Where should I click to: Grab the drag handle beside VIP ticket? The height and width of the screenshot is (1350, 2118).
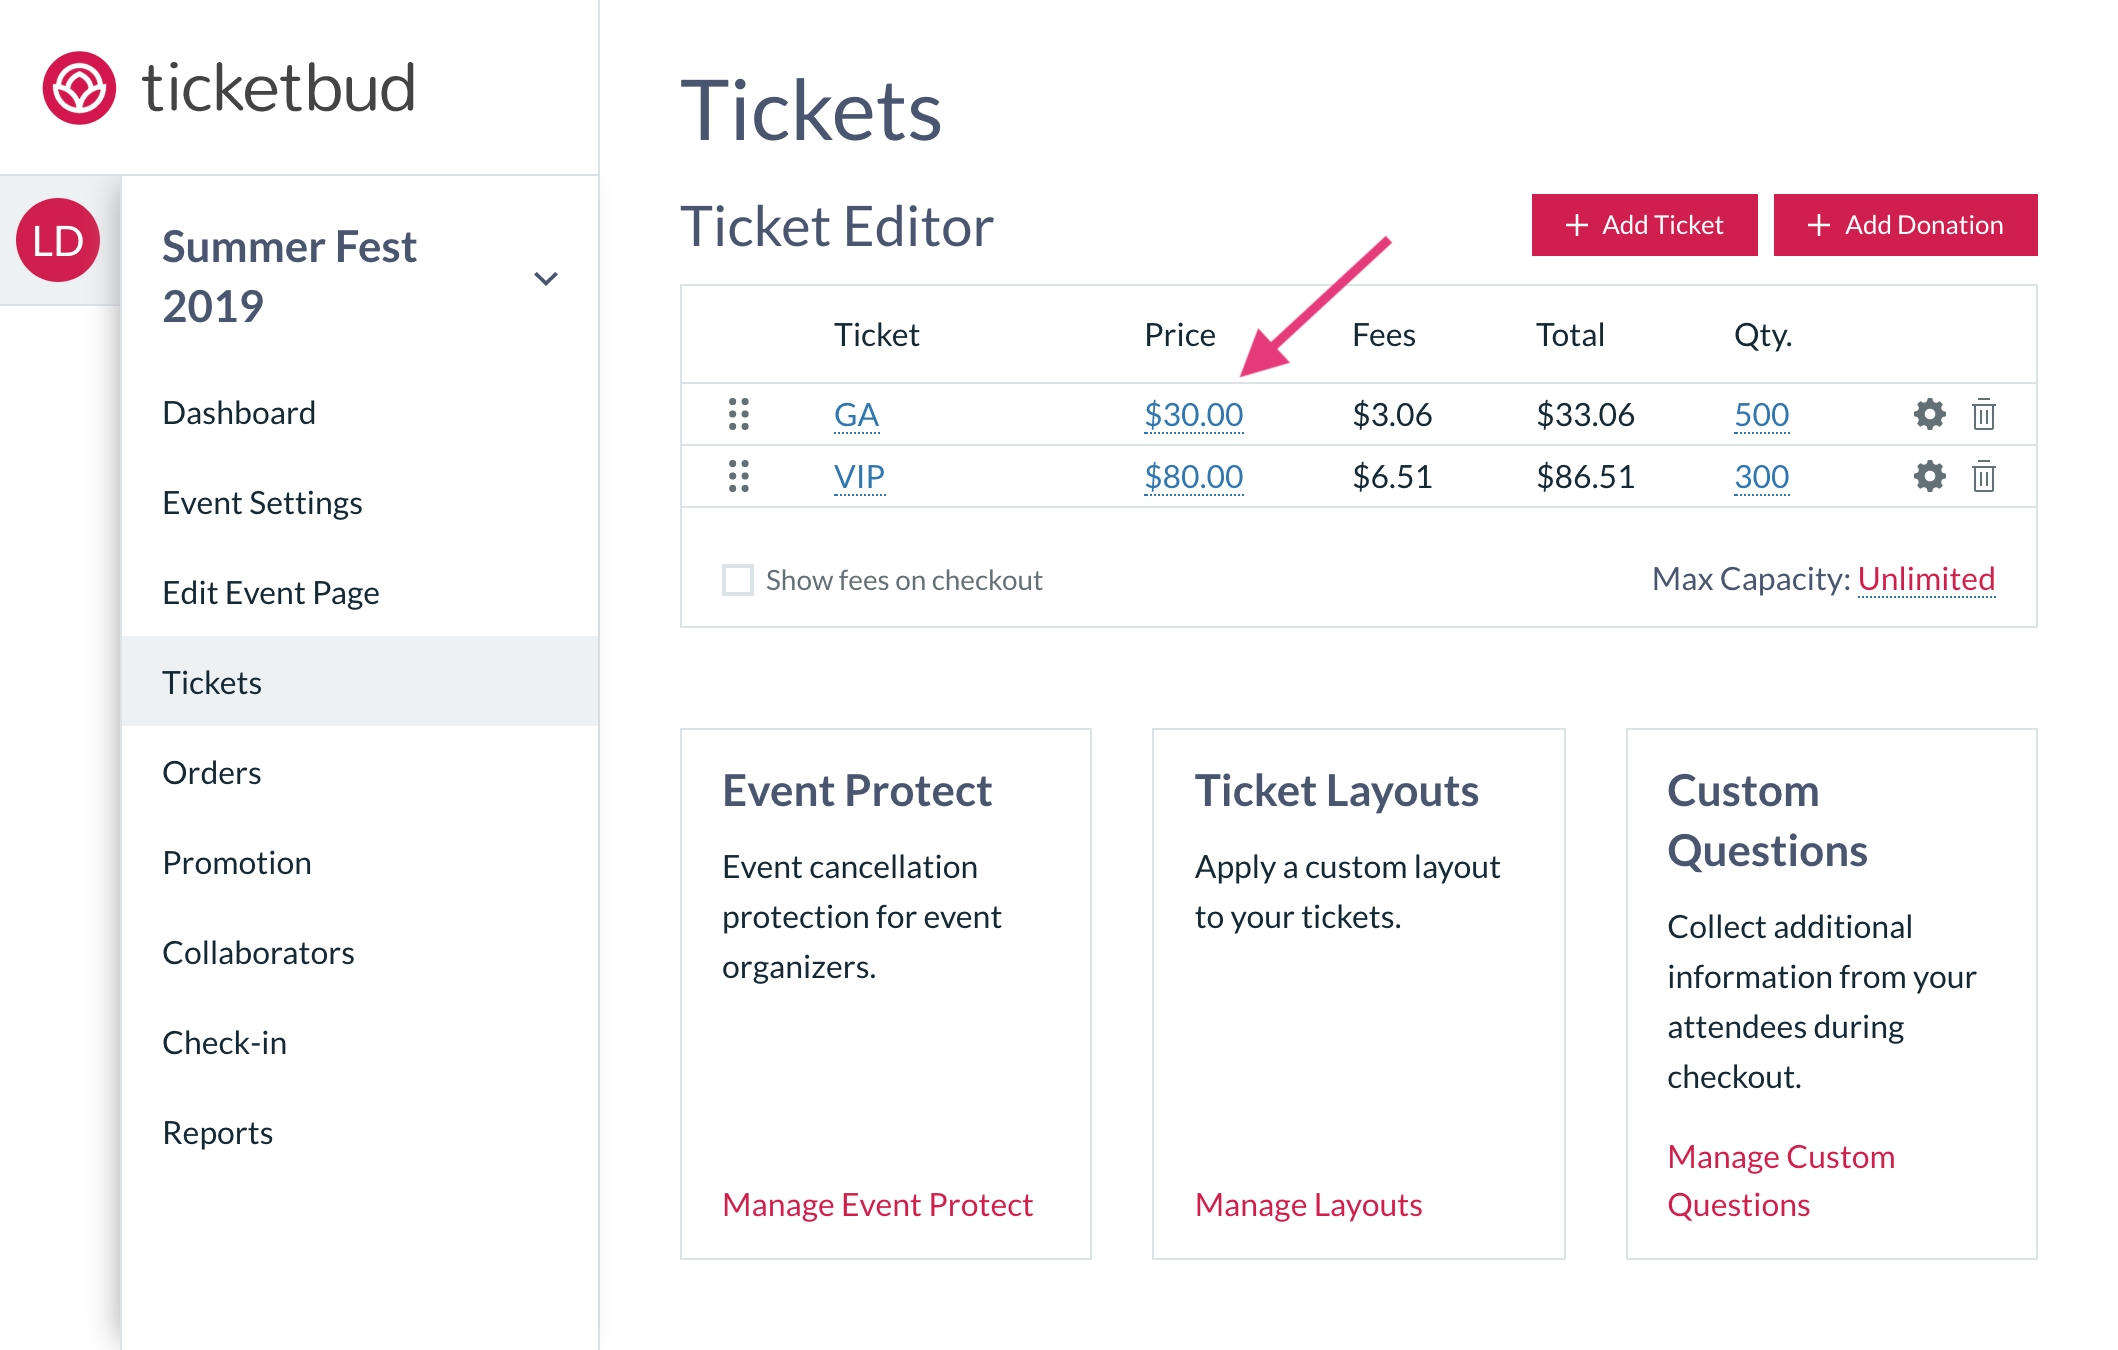point(738,476)
